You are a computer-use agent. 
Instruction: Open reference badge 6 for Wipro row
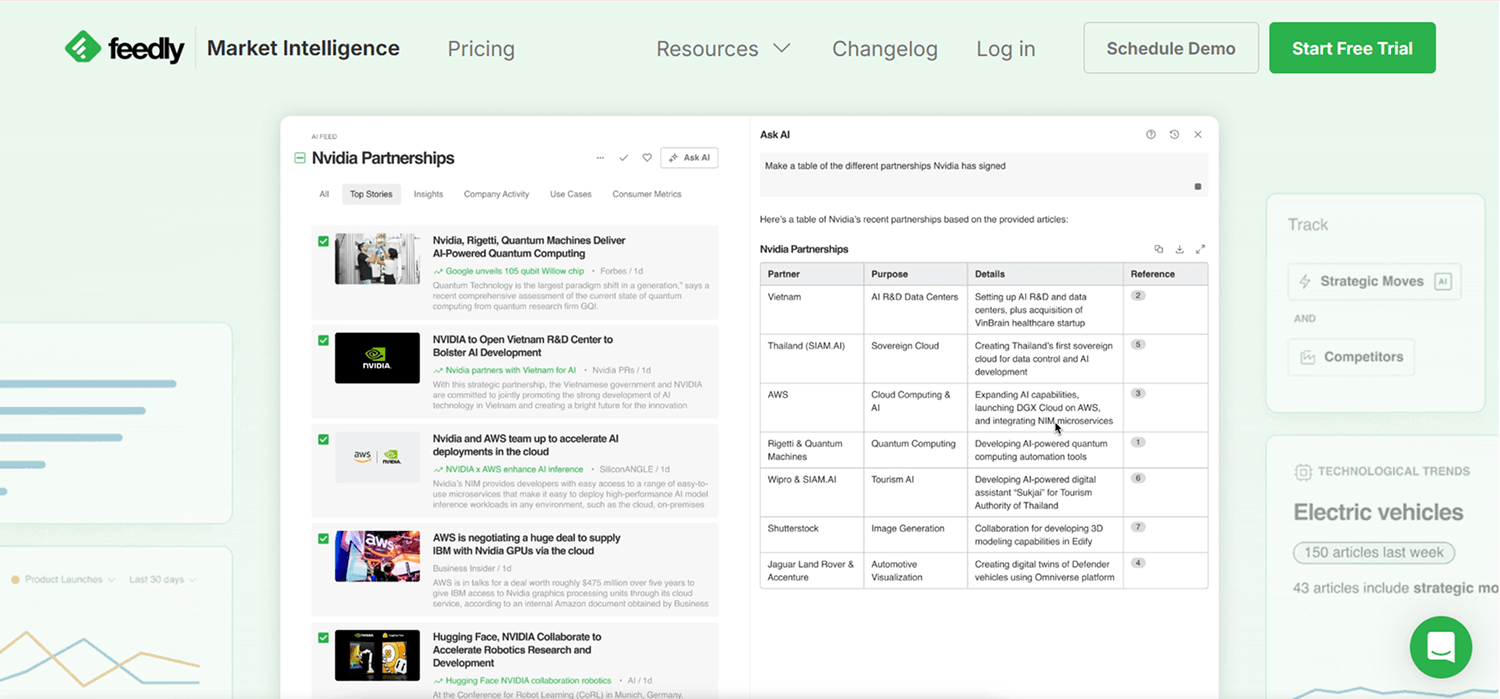1138,479
